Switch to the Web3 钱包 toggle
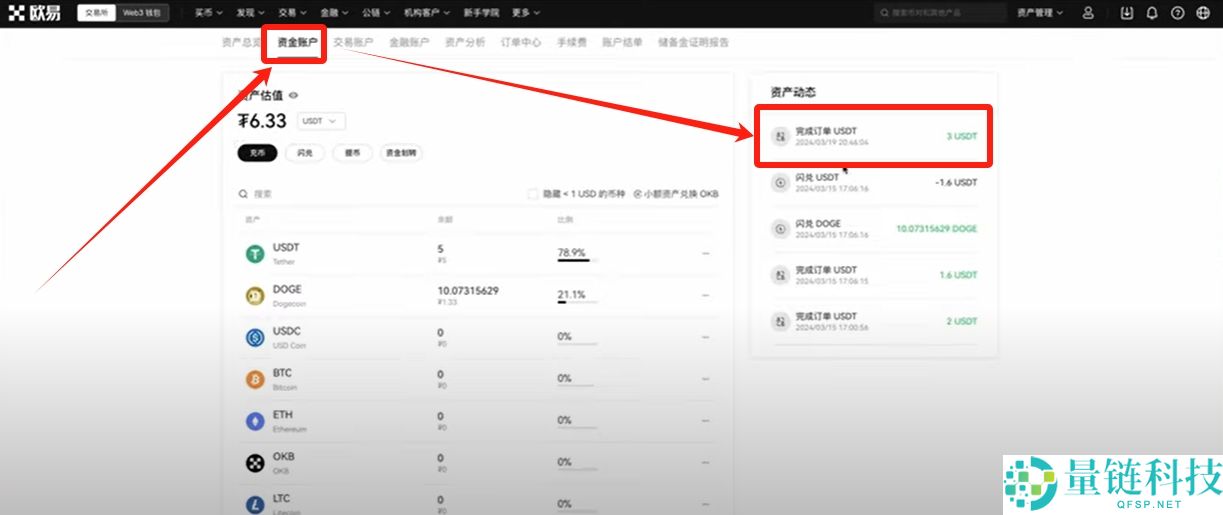The width and height of the screenshot is (1223, 515). point(144,13)
